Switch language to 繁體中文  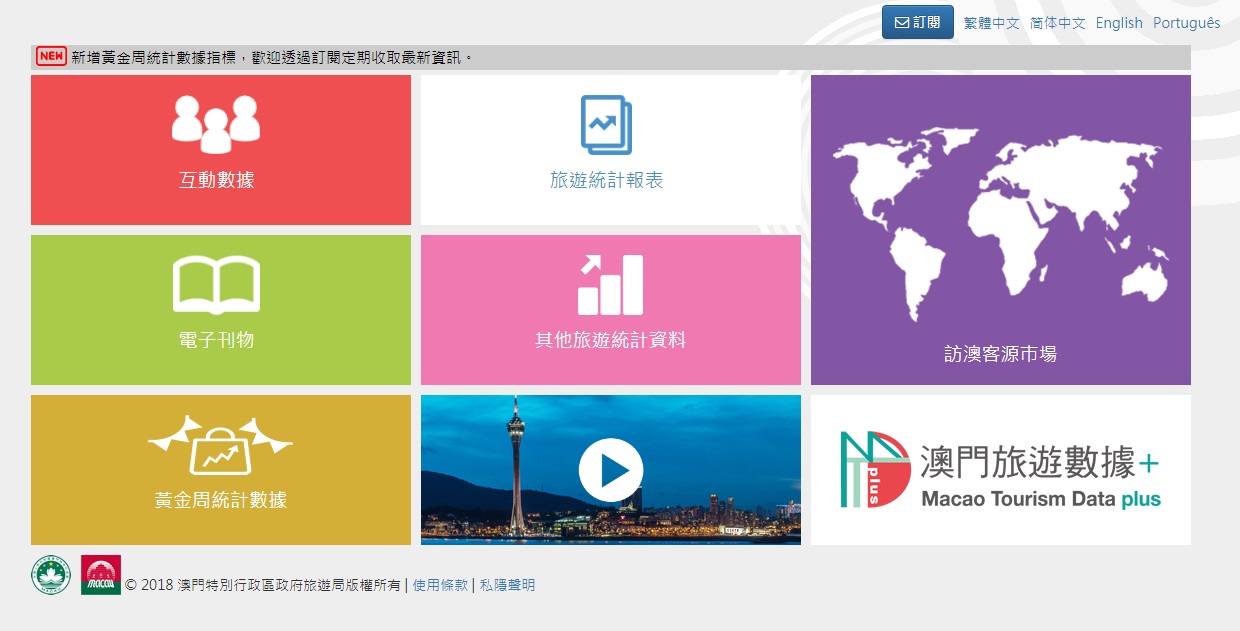point(991,23)
